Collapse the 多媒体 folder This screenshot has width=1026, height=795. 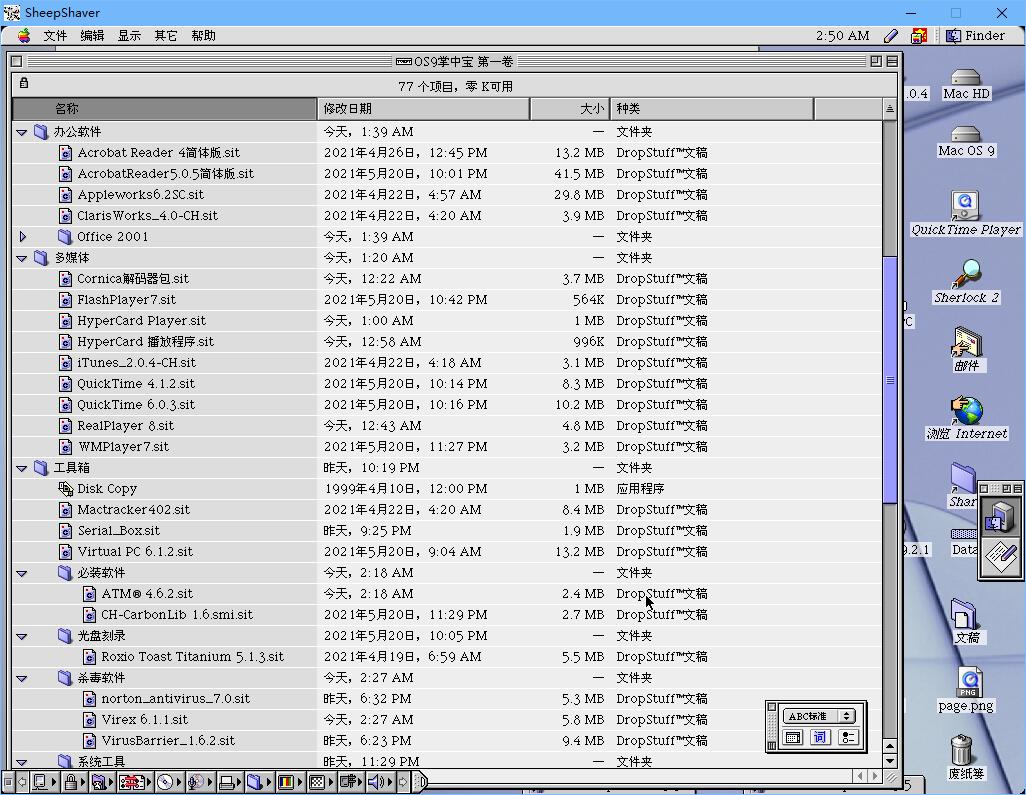(22, 258)
